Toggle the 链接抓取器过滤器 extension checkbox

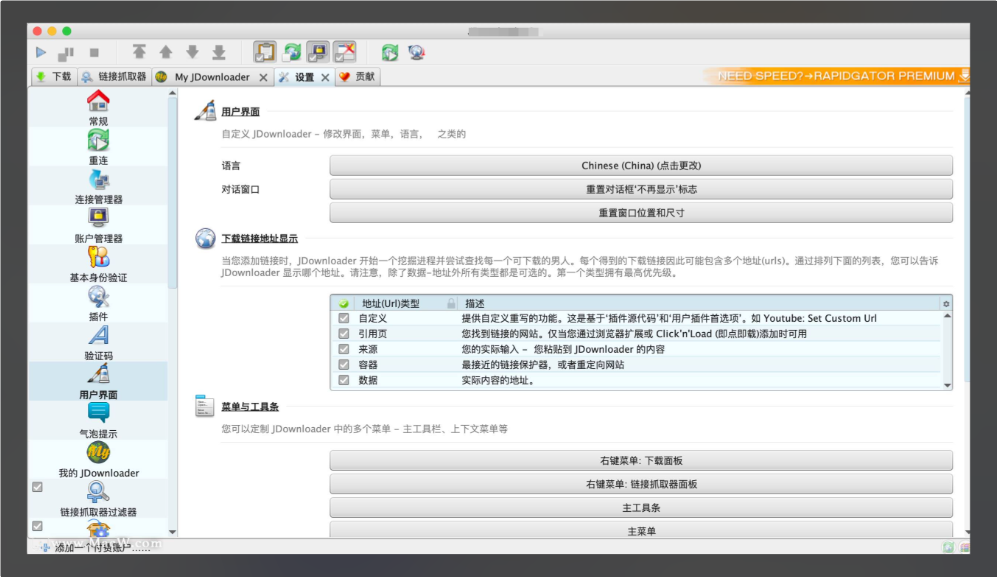click(38, 487)
